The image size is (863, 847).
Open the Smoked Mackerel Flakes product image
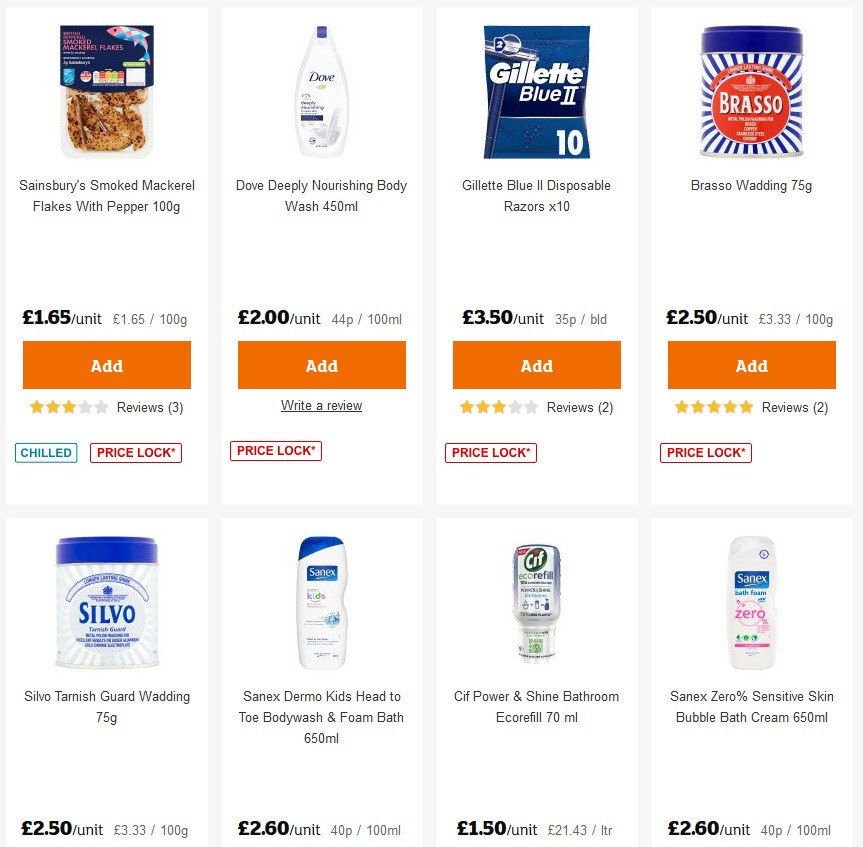(106, 90)
